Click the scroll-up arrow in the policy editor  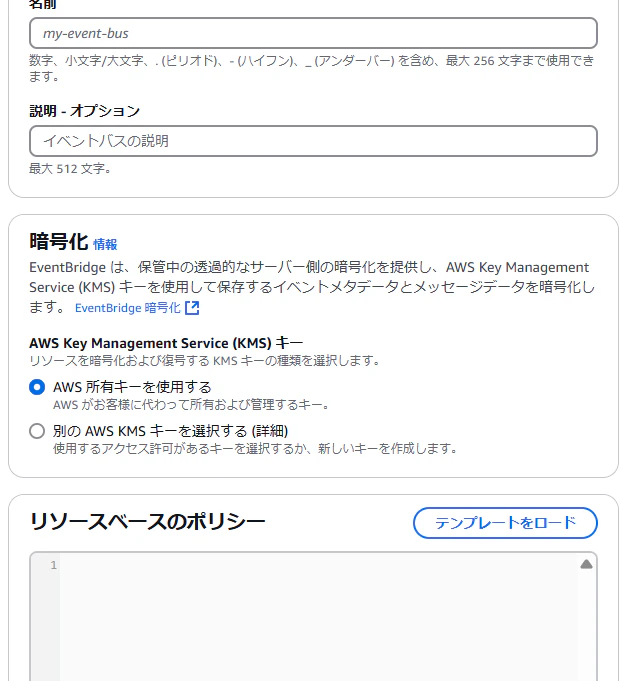[586, 564]
